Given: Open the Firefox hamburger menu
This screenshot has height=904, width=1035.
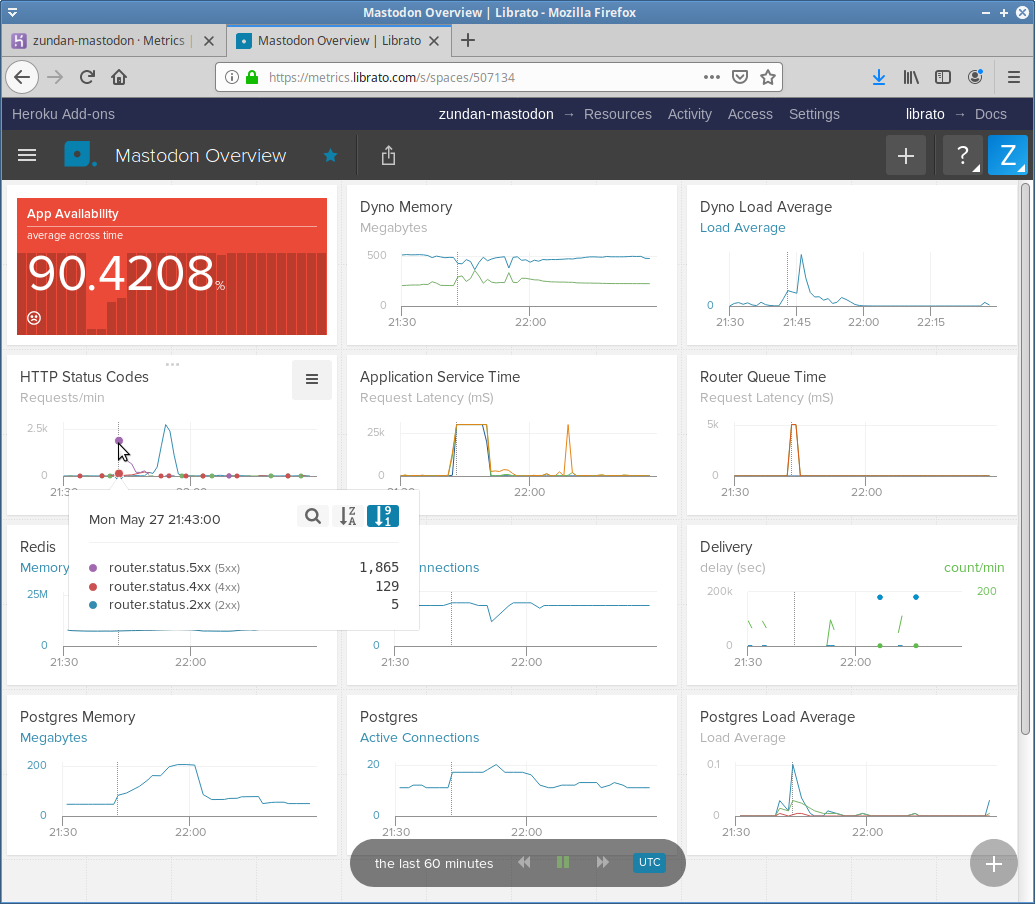Looking at the screenshot, I should coord(1014,77).
